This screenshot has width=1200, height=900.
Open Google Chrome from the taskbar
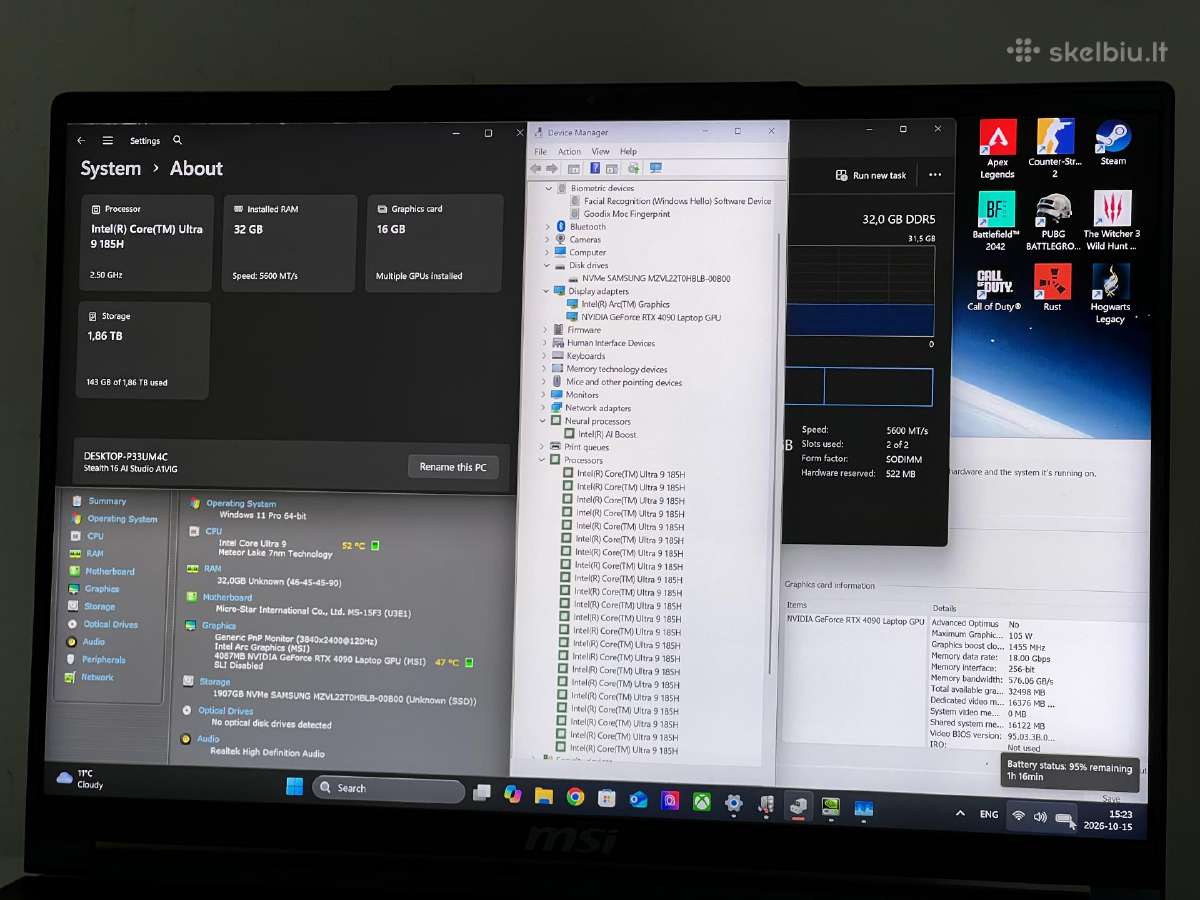coord(575,796)
